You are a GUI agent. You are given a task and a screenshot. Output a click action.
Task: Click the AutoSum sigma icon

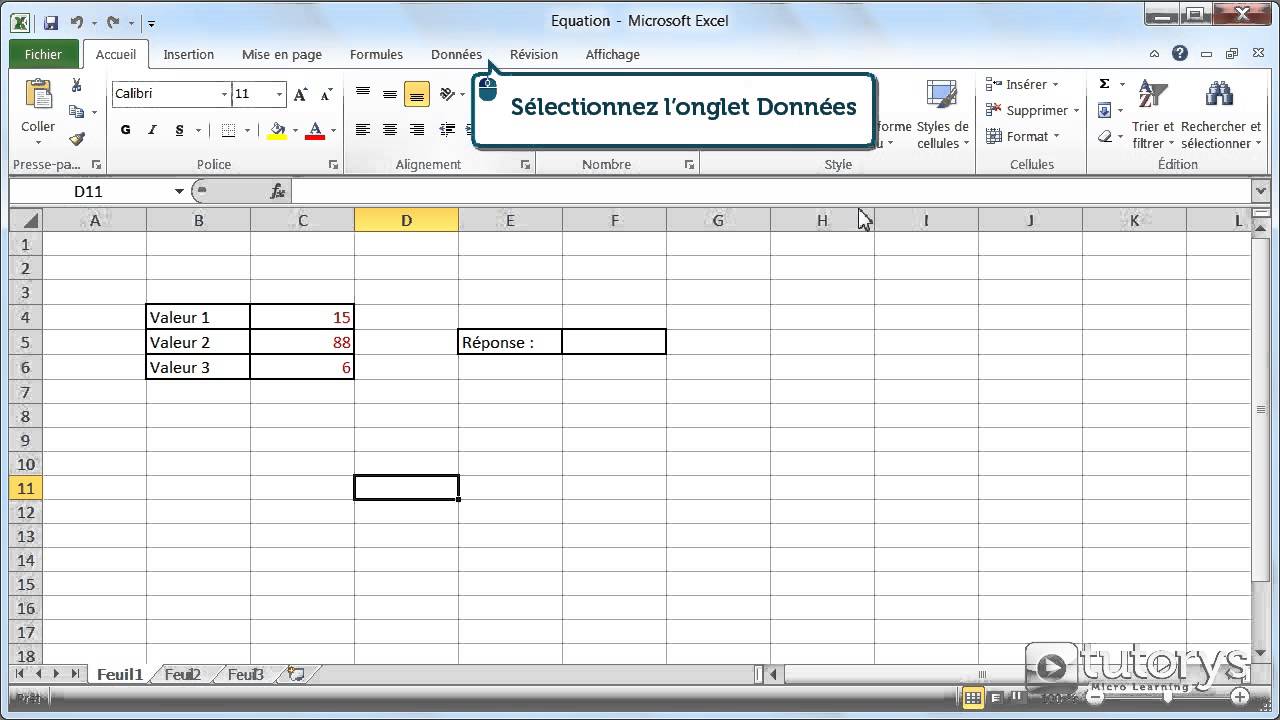(1105, 85)
